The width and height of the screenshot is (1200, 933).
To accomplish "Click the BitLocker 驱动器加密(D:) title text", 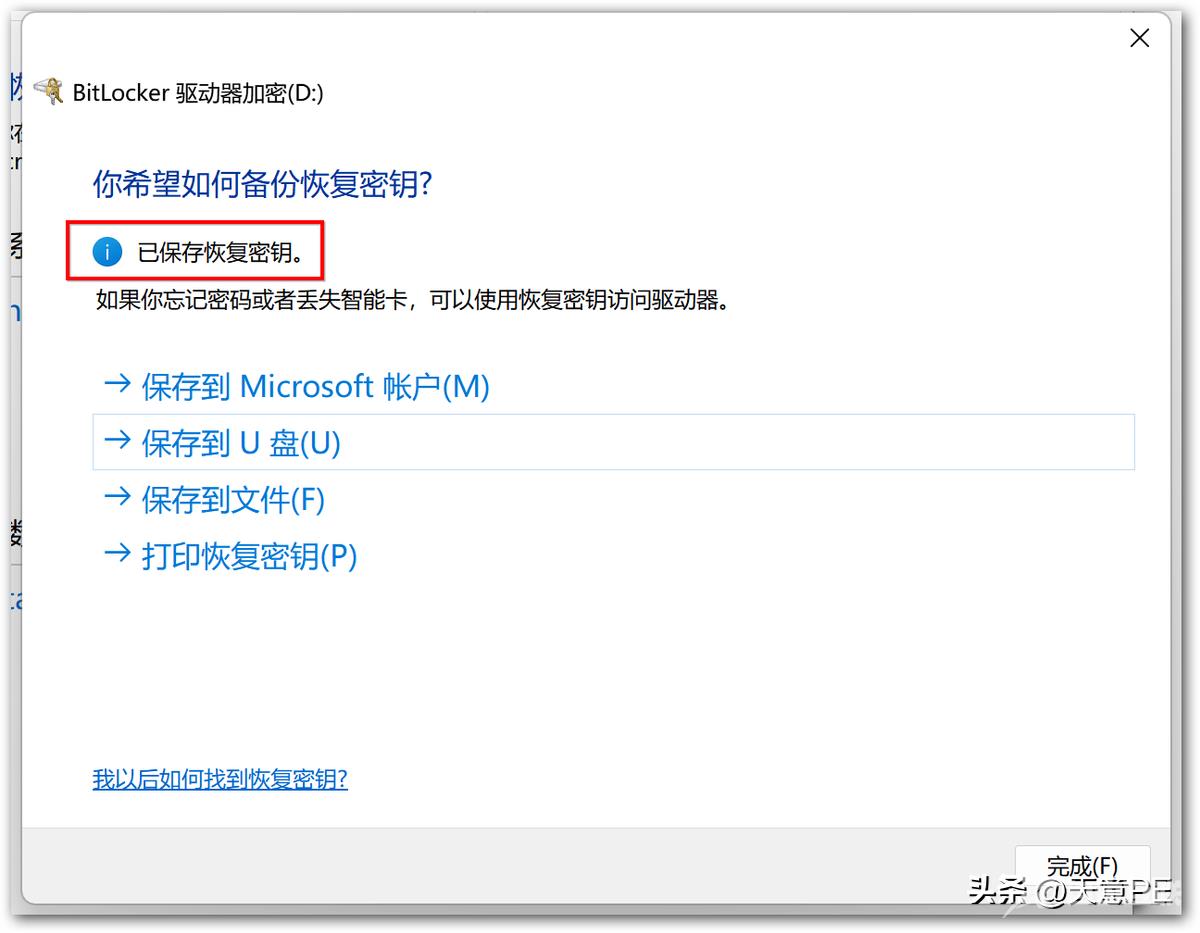I will click(x=198, y=93).
